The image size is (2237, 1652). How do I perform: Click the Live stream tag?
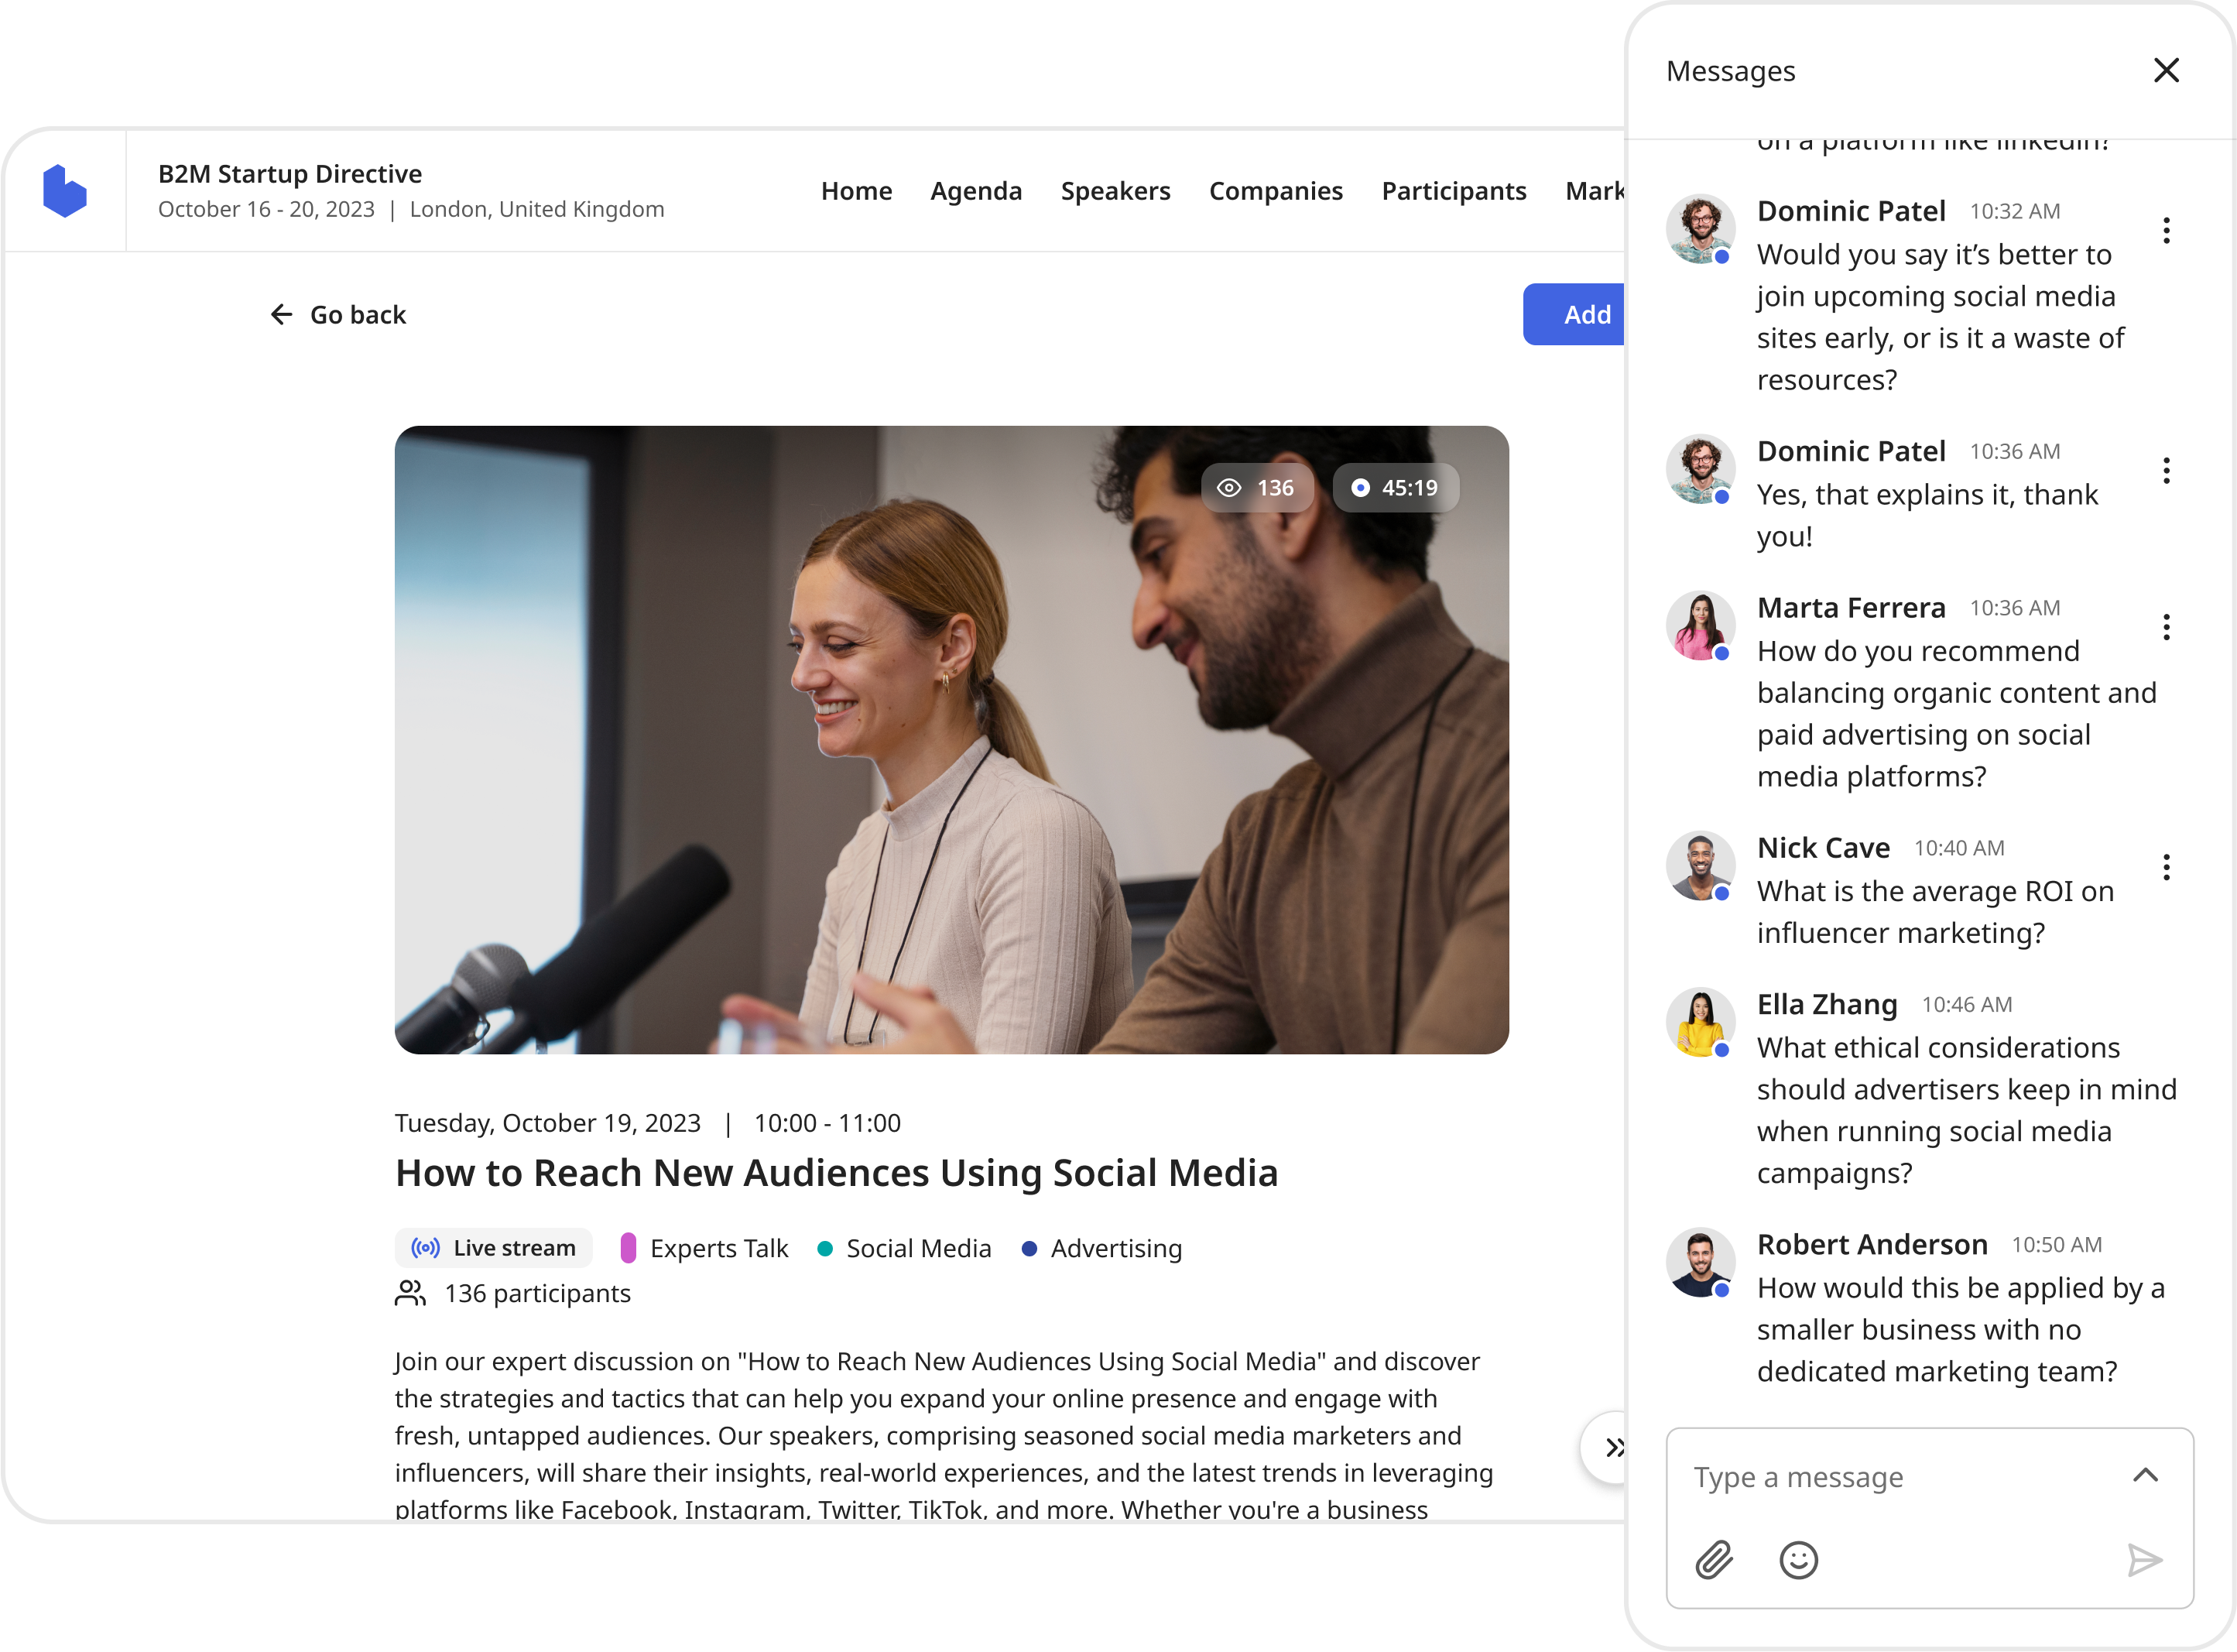coord(494,1248)
